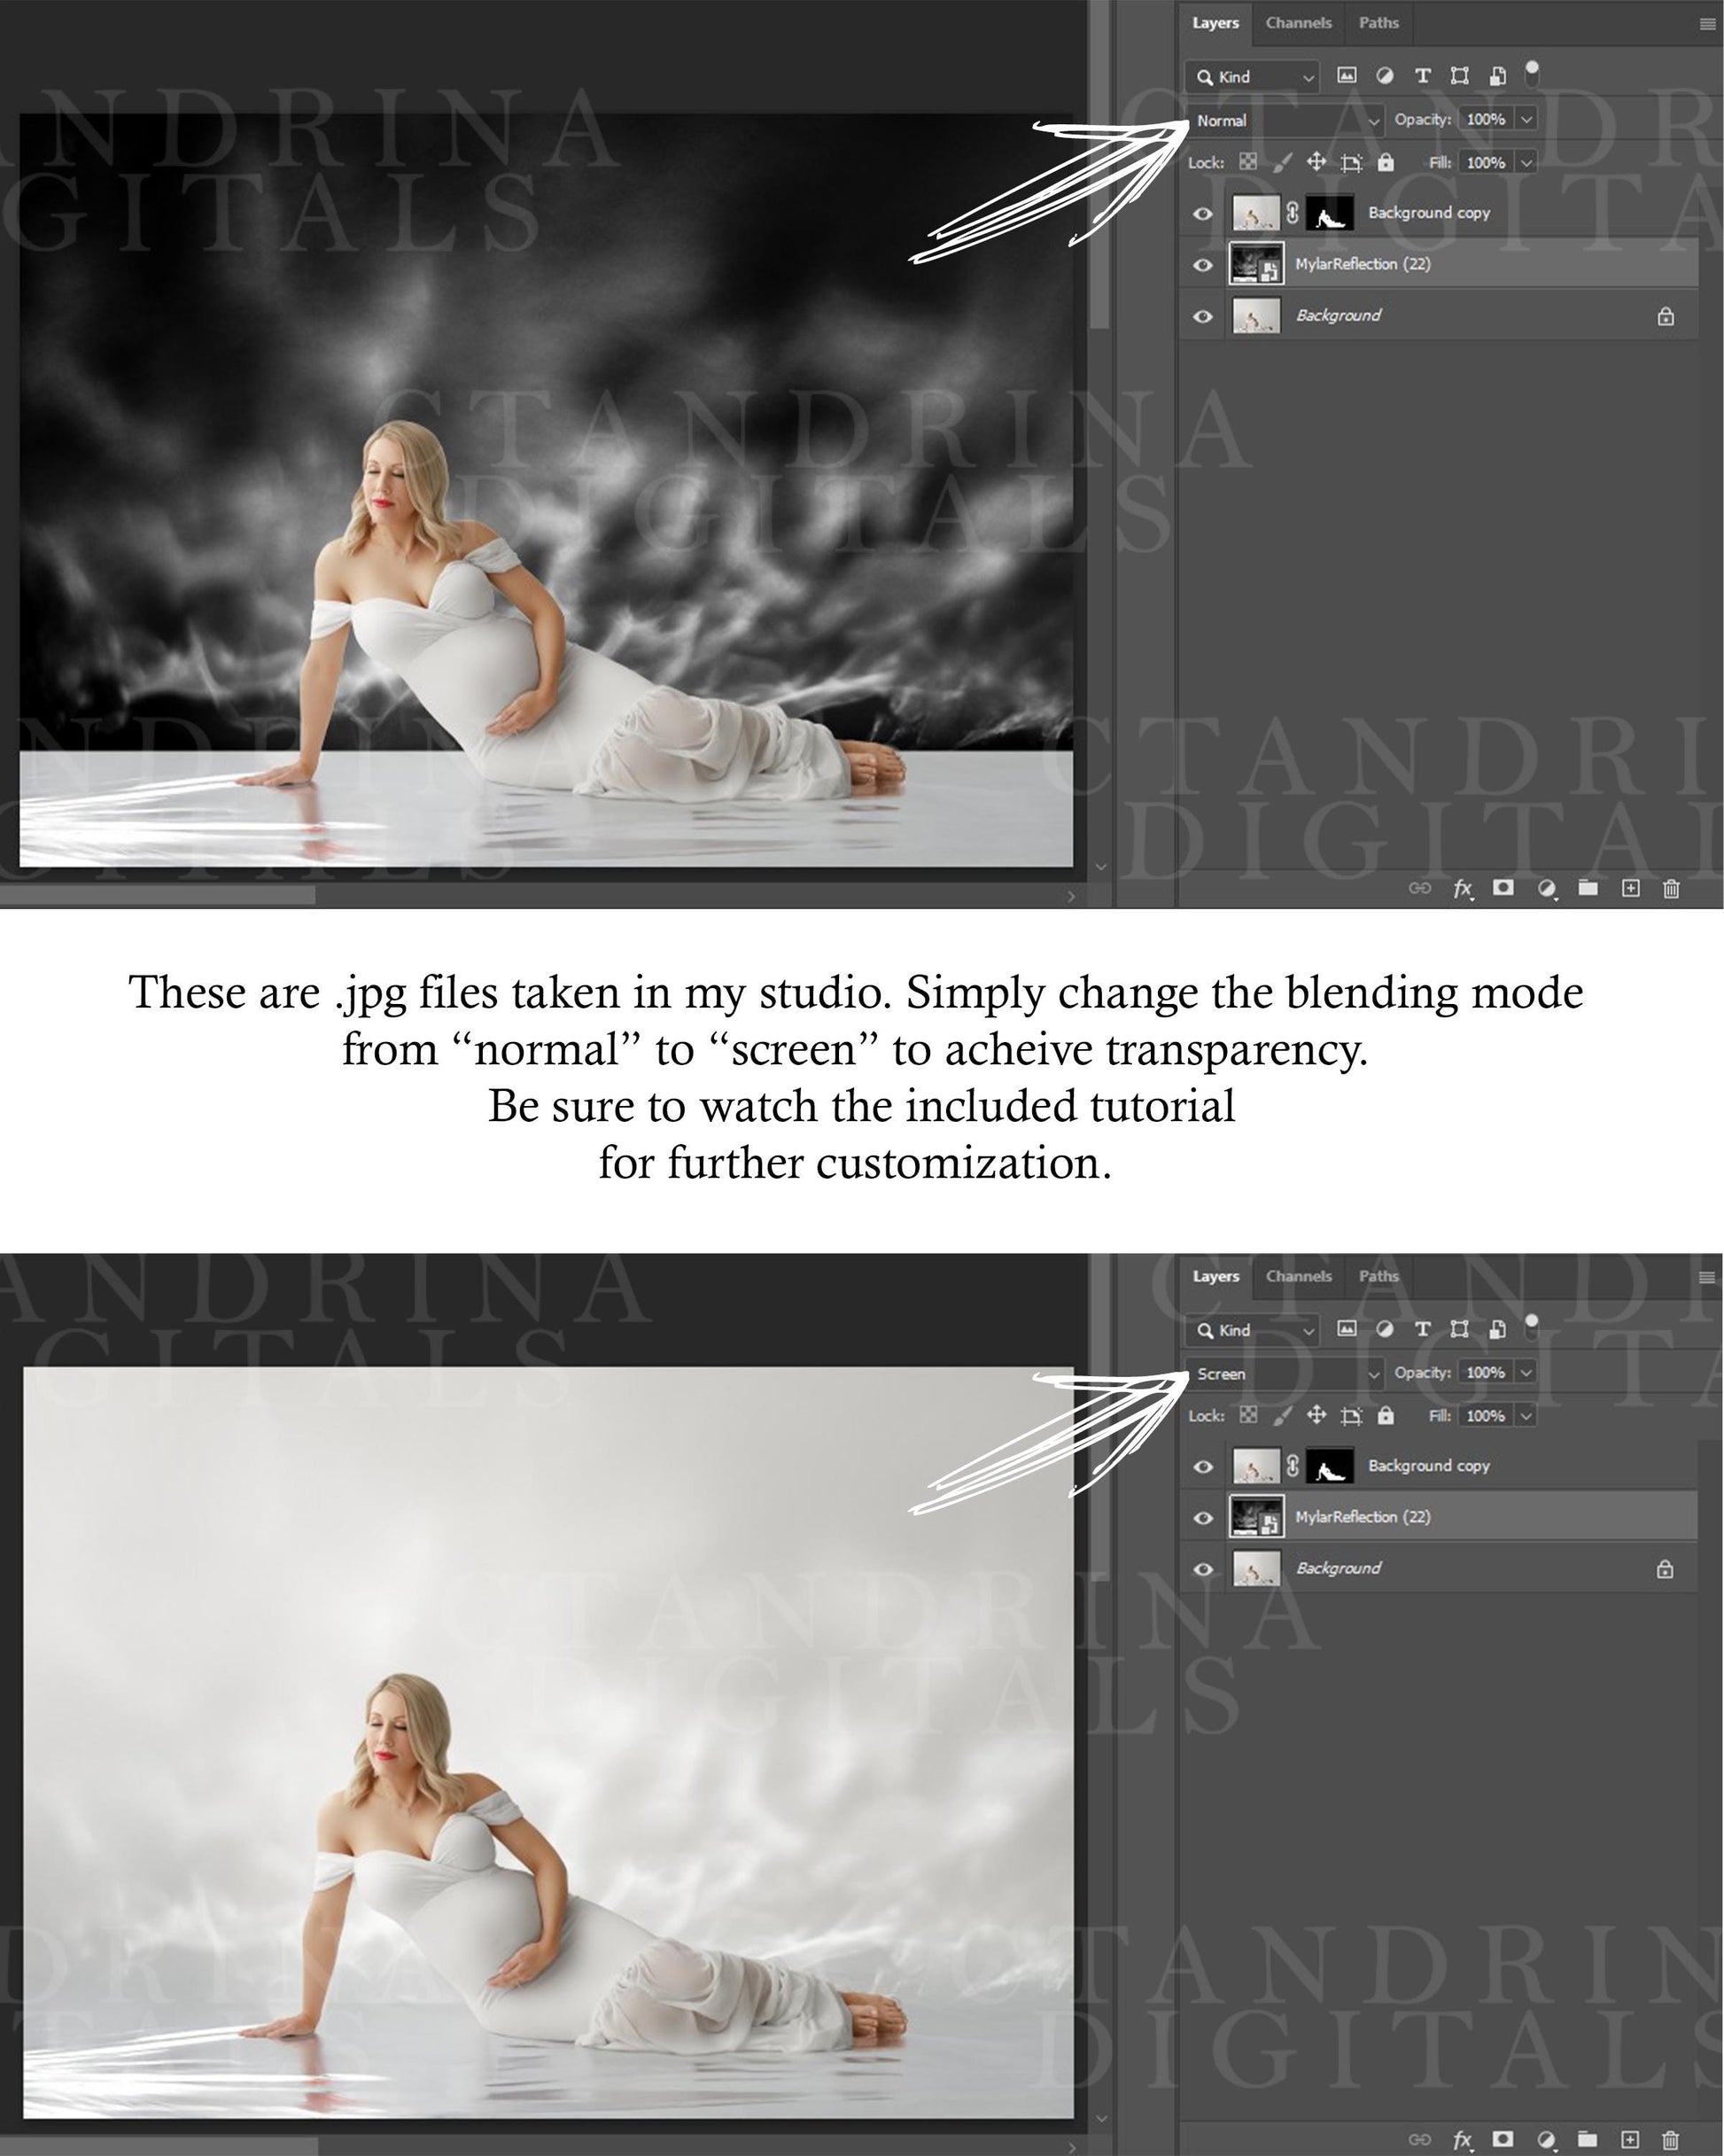
Task: Click the fx layer style icon in bottom panel
Action: (1462, 2140)
